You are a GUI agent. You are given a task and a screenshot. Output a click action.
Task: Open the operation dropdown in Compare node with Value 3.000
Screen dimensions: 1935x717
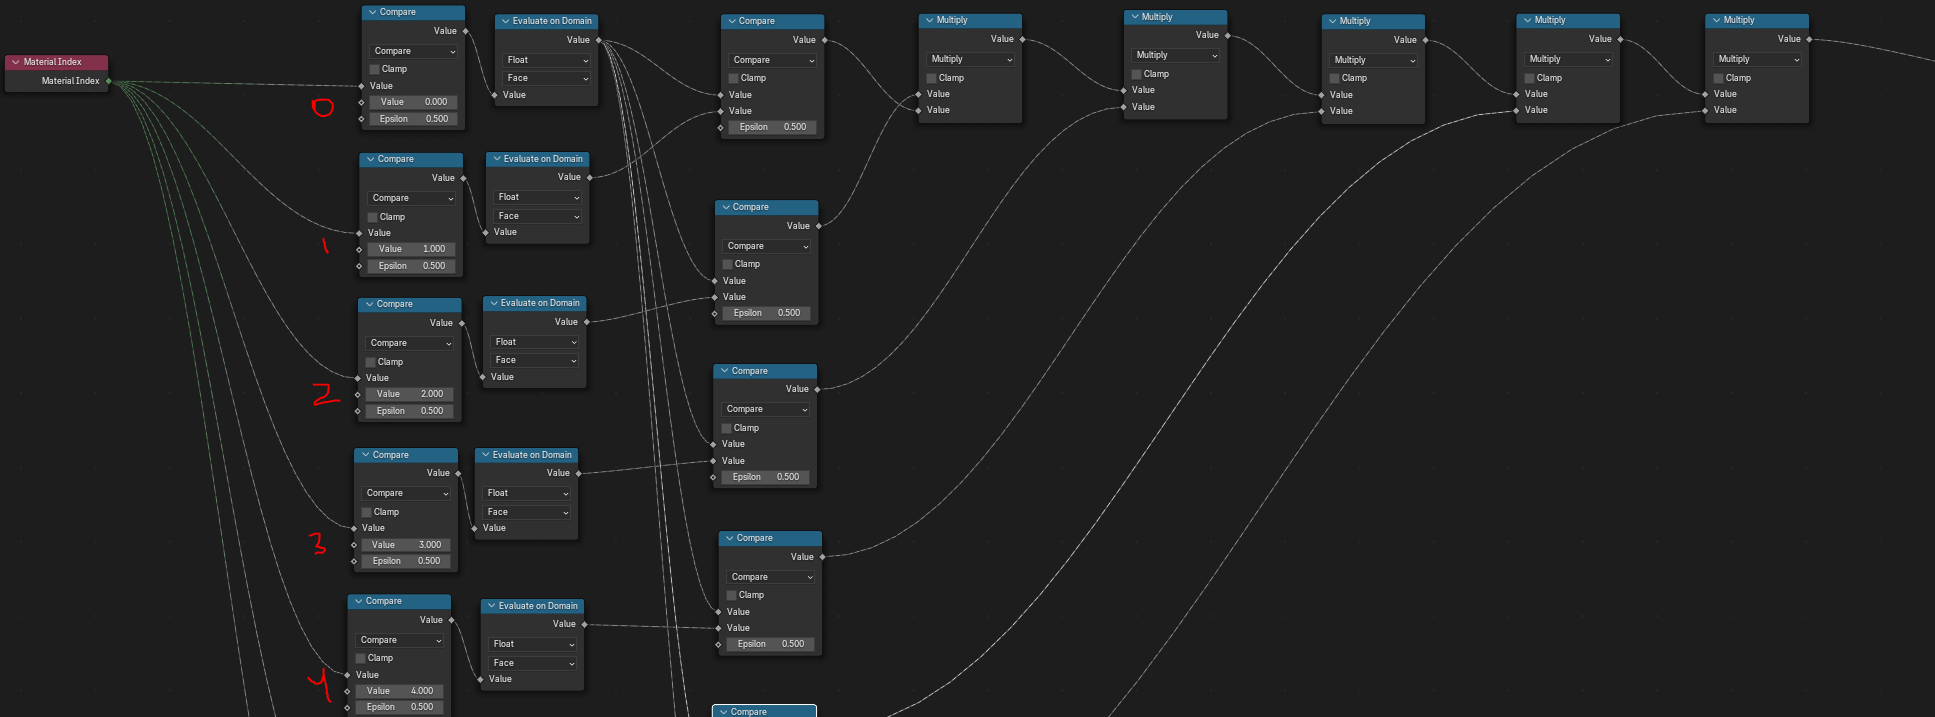pyautogui.click(x=406, y=493)
